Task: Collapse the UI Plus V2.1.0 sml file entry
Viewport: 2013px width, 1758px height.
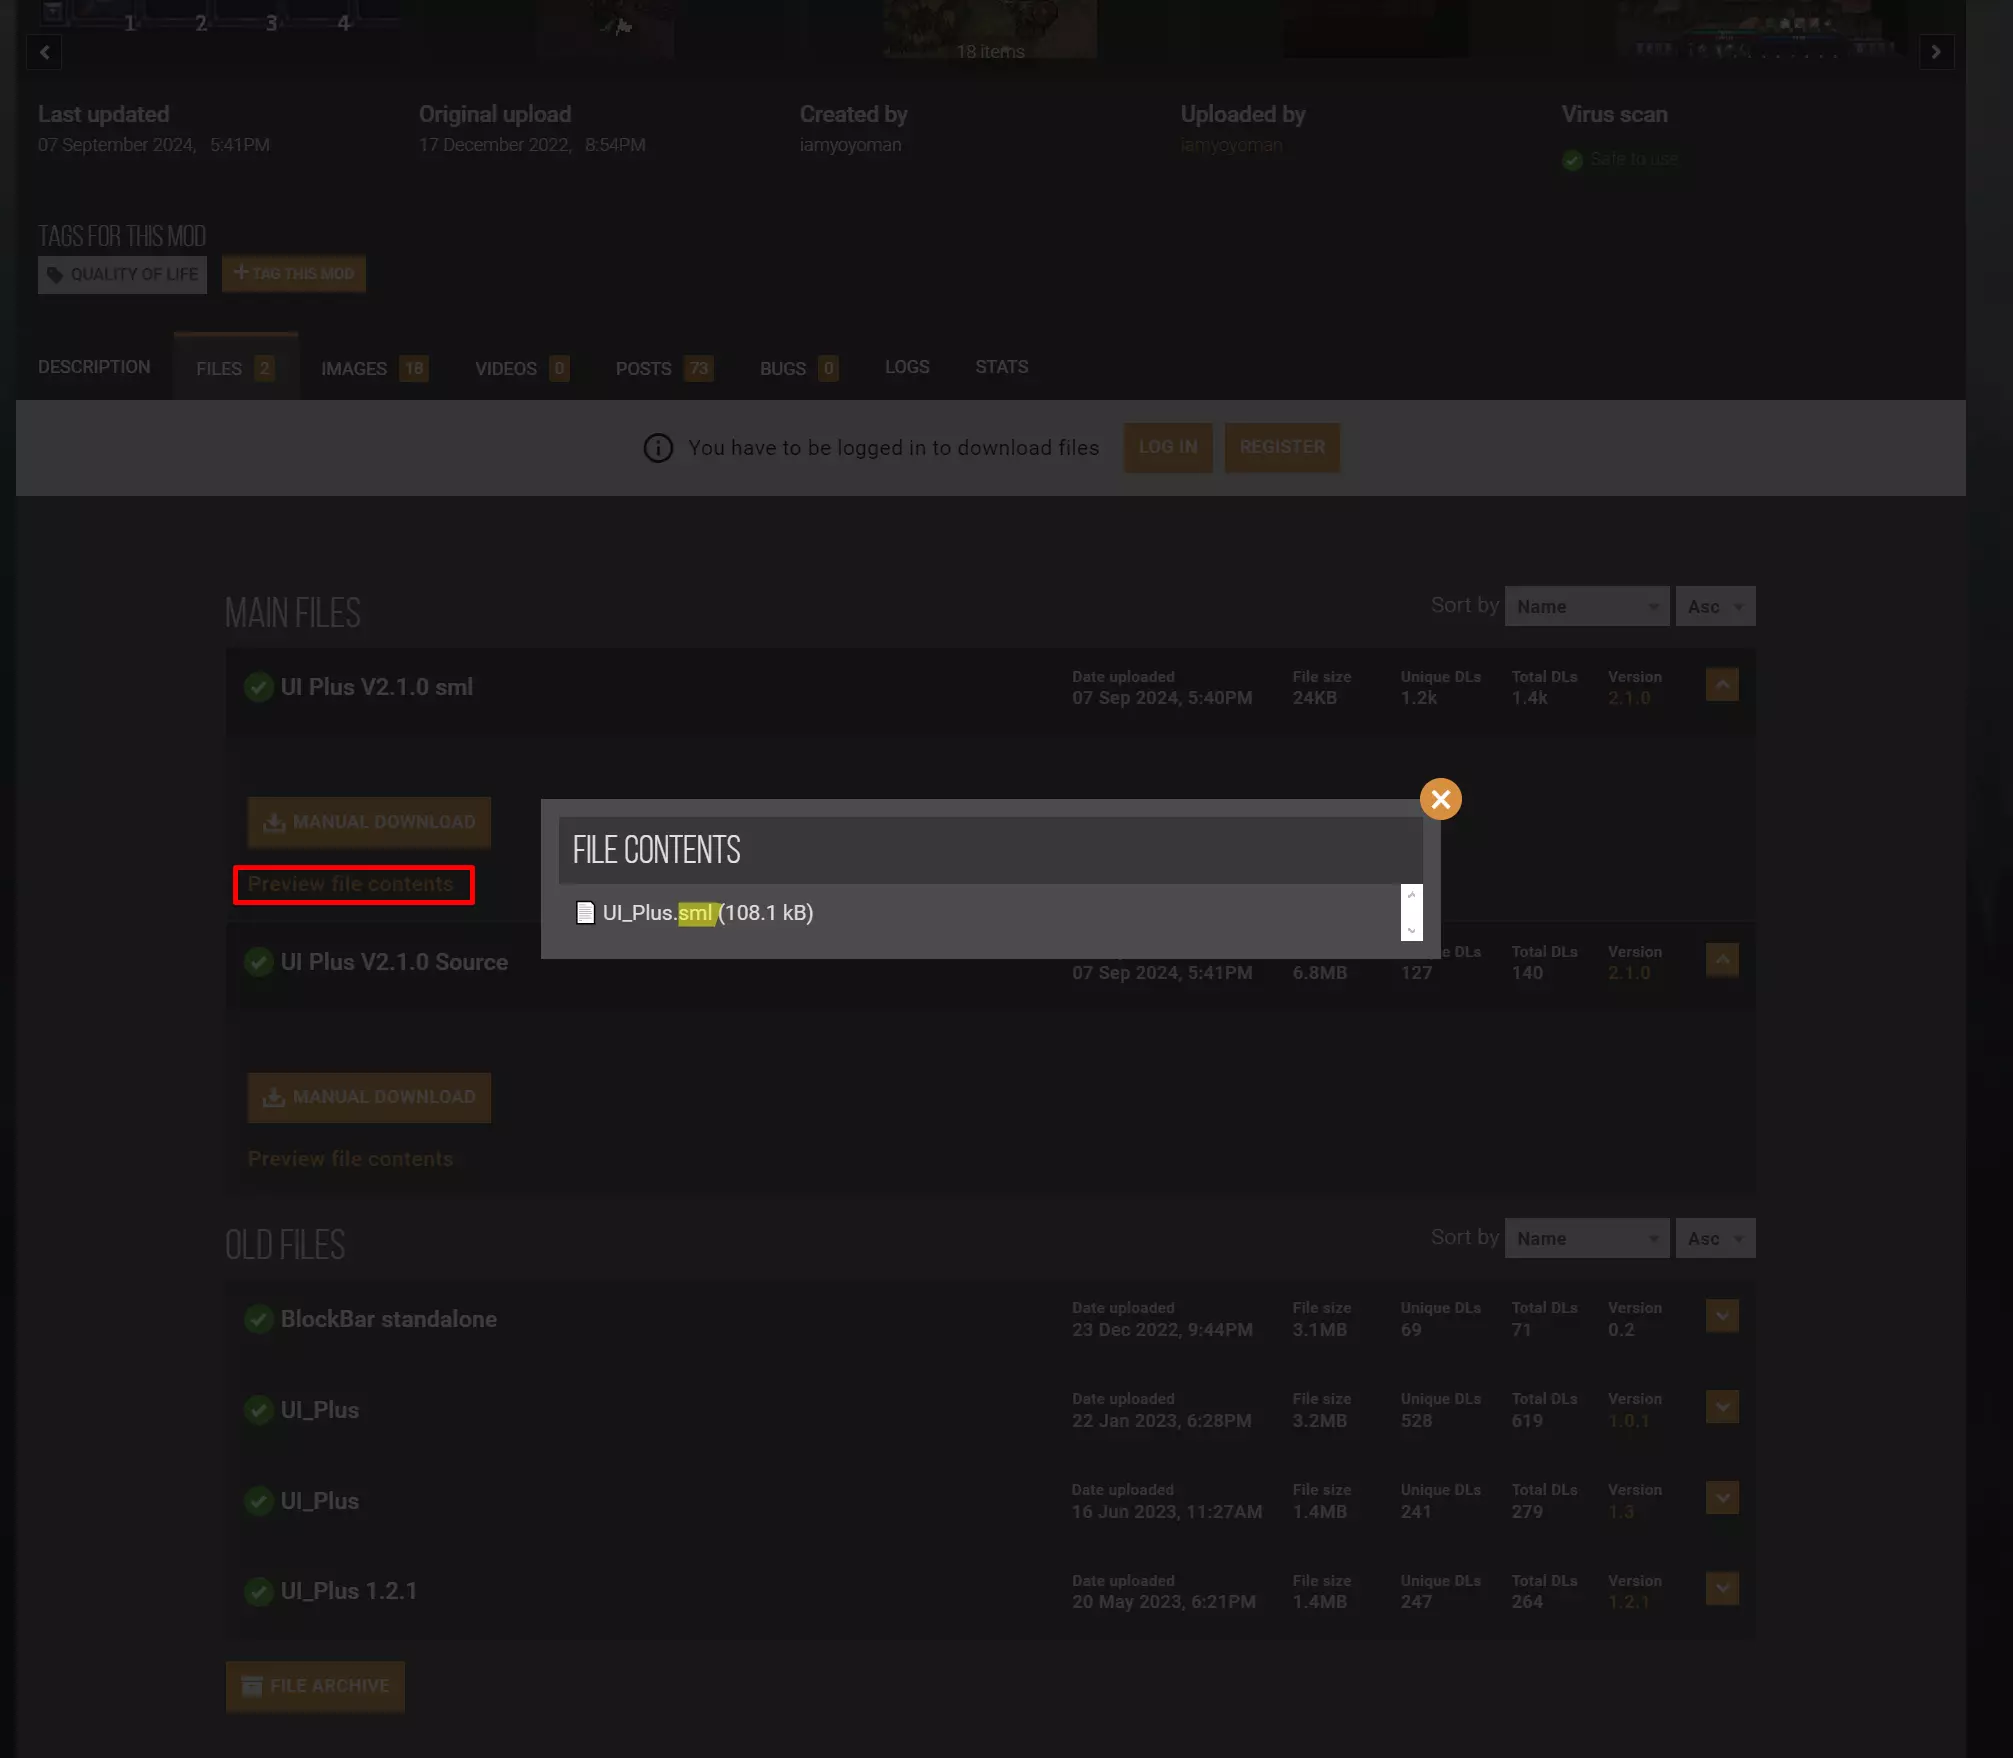Action: 1721,685
